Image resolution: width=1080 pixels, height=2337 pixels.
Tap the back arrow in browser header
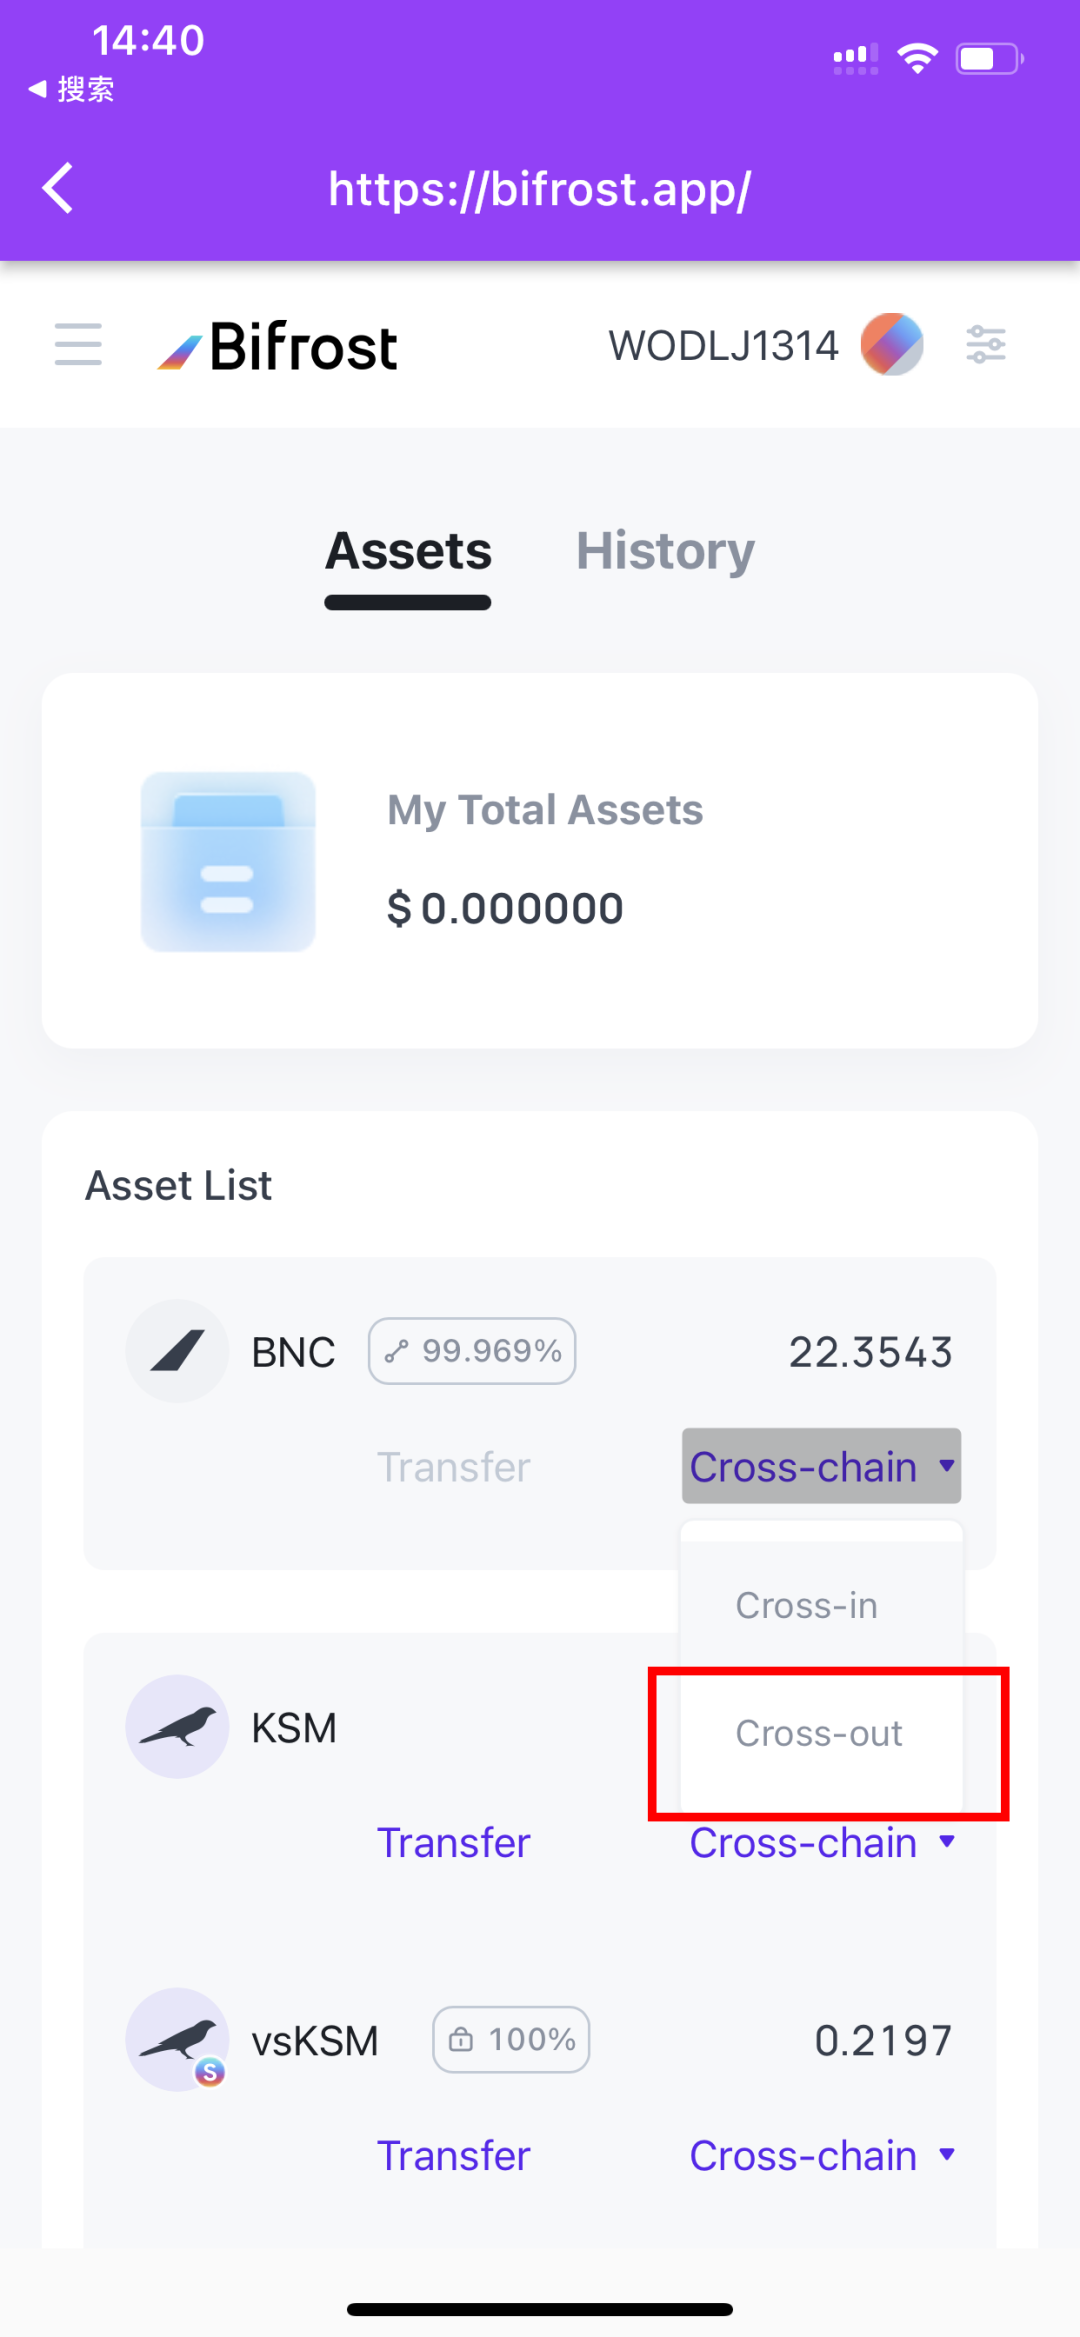[58, 188]
